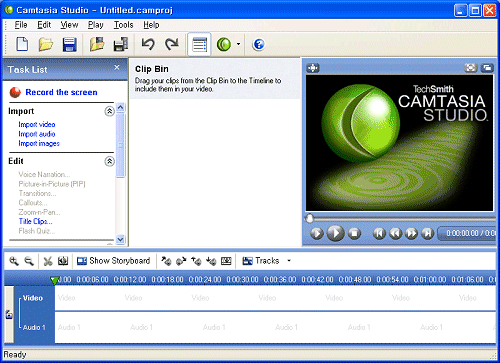
Task: Collapse the Edit section chevron
Action: pos(109,161)
